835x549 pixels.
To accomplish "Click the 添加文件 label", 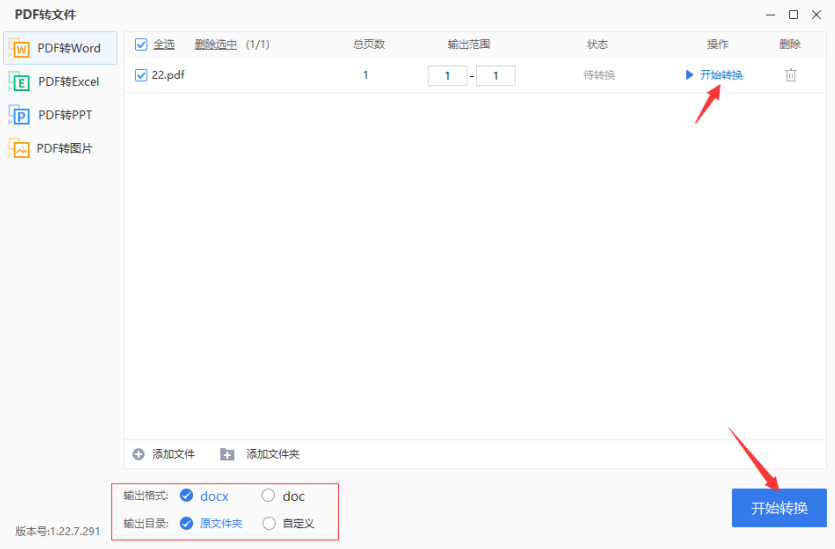I will click(x=174, y=454).
